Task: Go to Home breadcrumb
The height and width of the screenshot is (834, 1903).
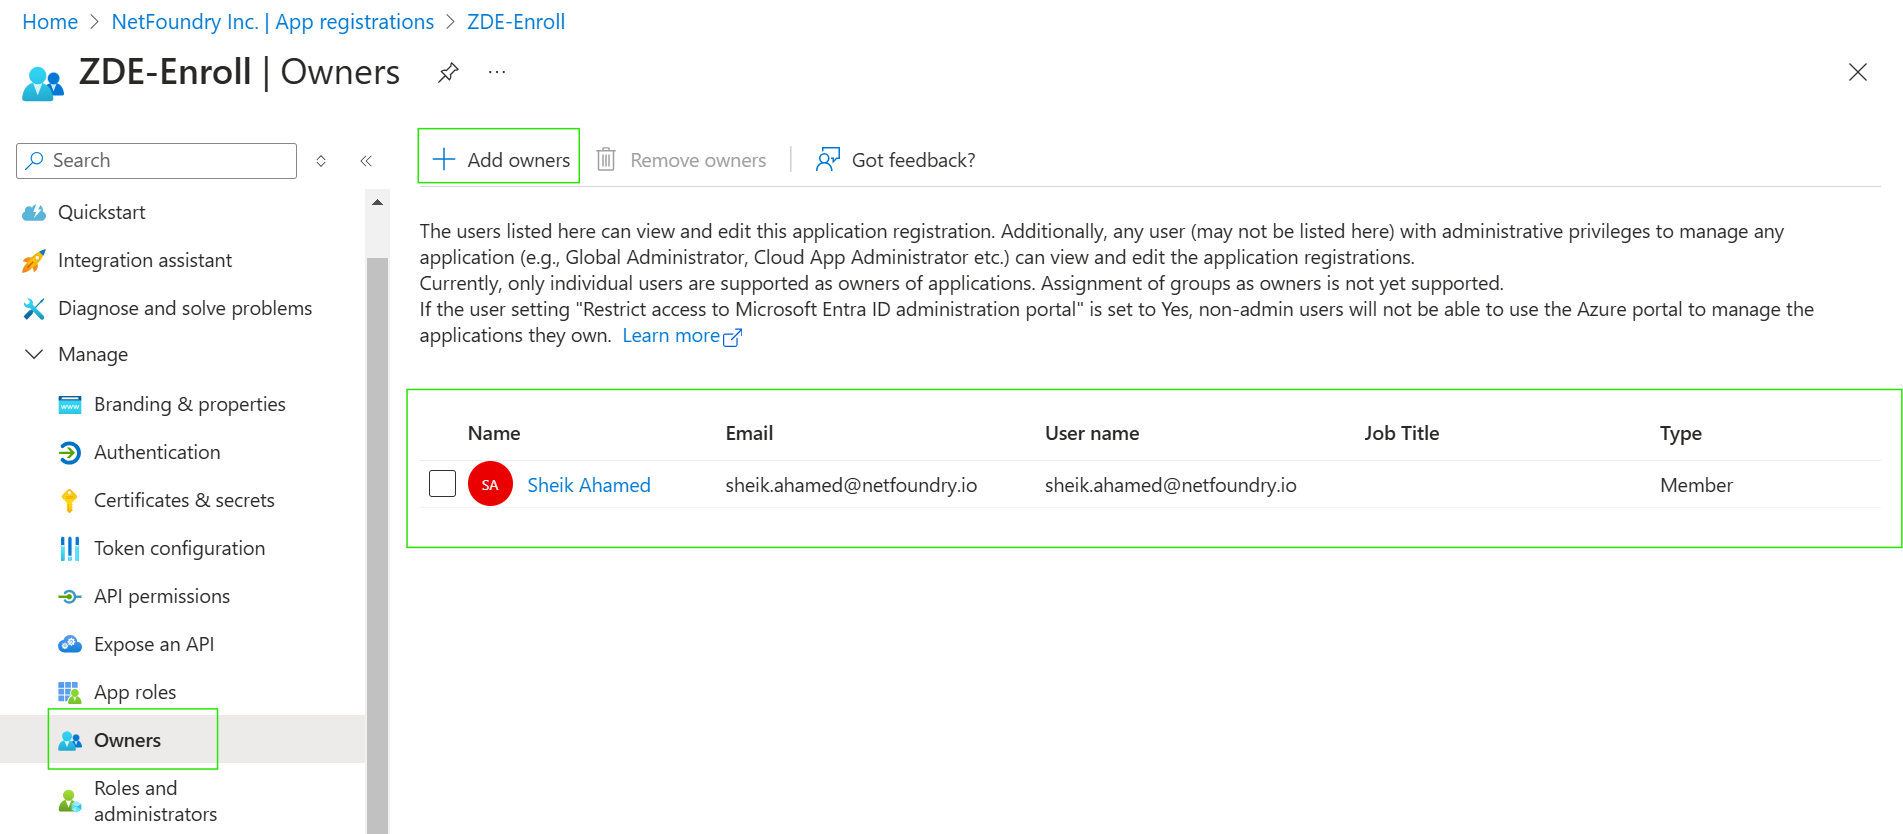Action: click(50, 22)
